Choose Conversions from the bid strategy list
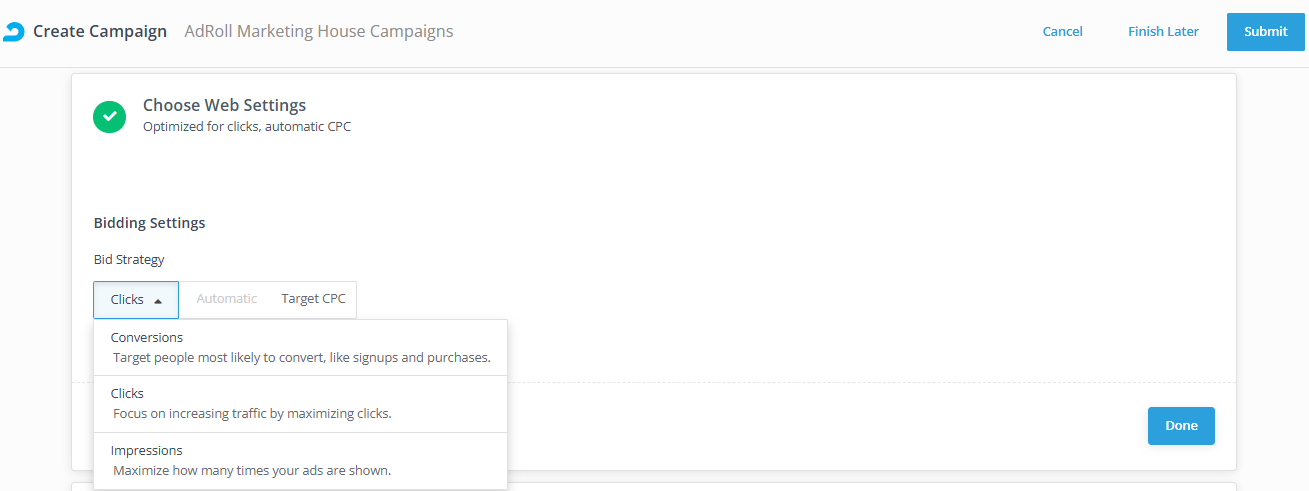The width and height of the screenshot is (1309, 491). pyautogui.click(x=147, y=338)
